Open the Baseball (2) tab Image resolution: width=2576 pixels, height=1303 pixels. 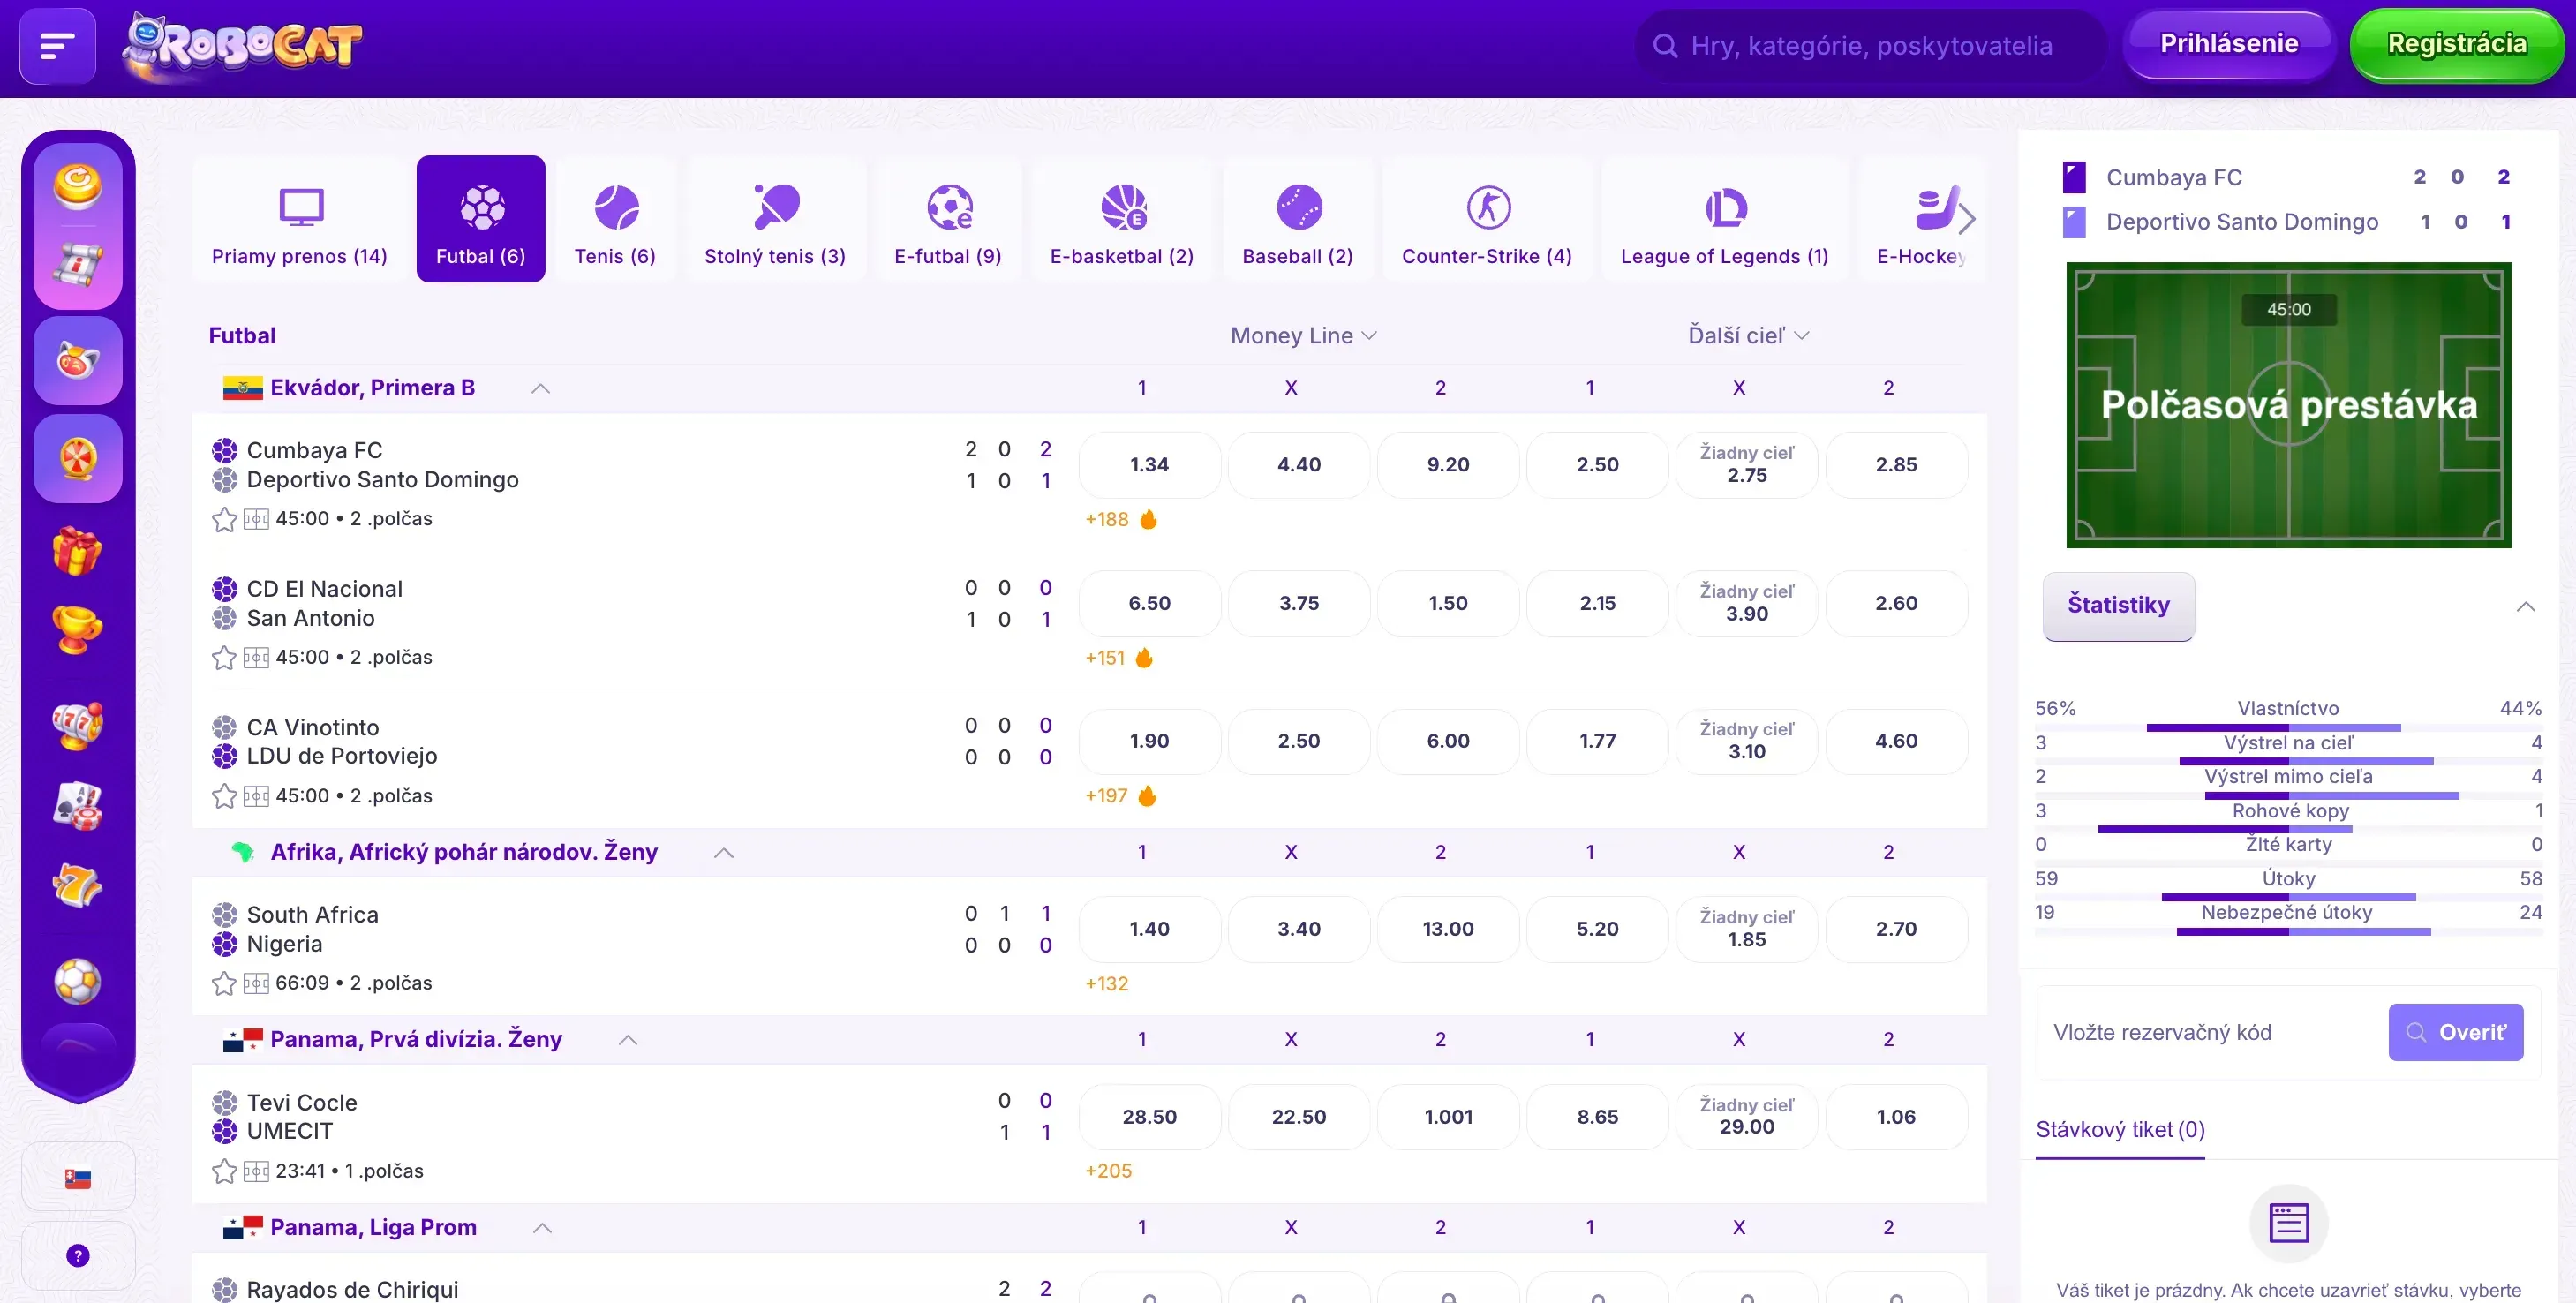coord(1298,219)
